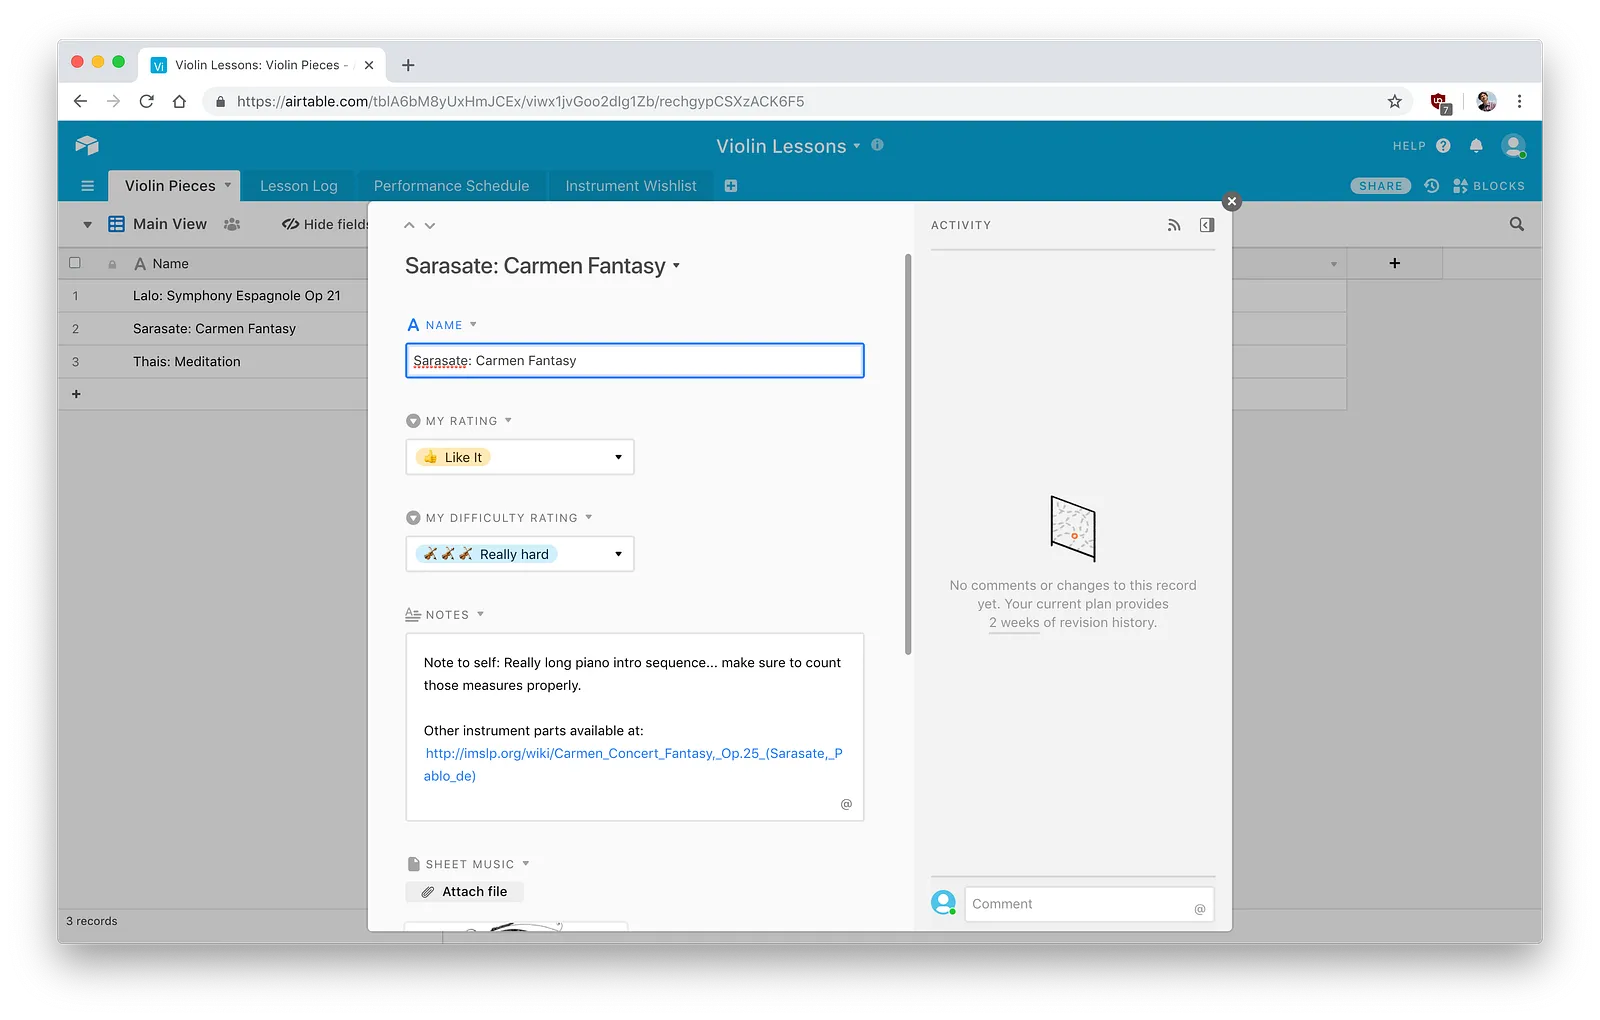This screenshot has width=1600, height=1020.
Task: Open the My Rating 'Like It' dropdown
Action: point(520,457)
